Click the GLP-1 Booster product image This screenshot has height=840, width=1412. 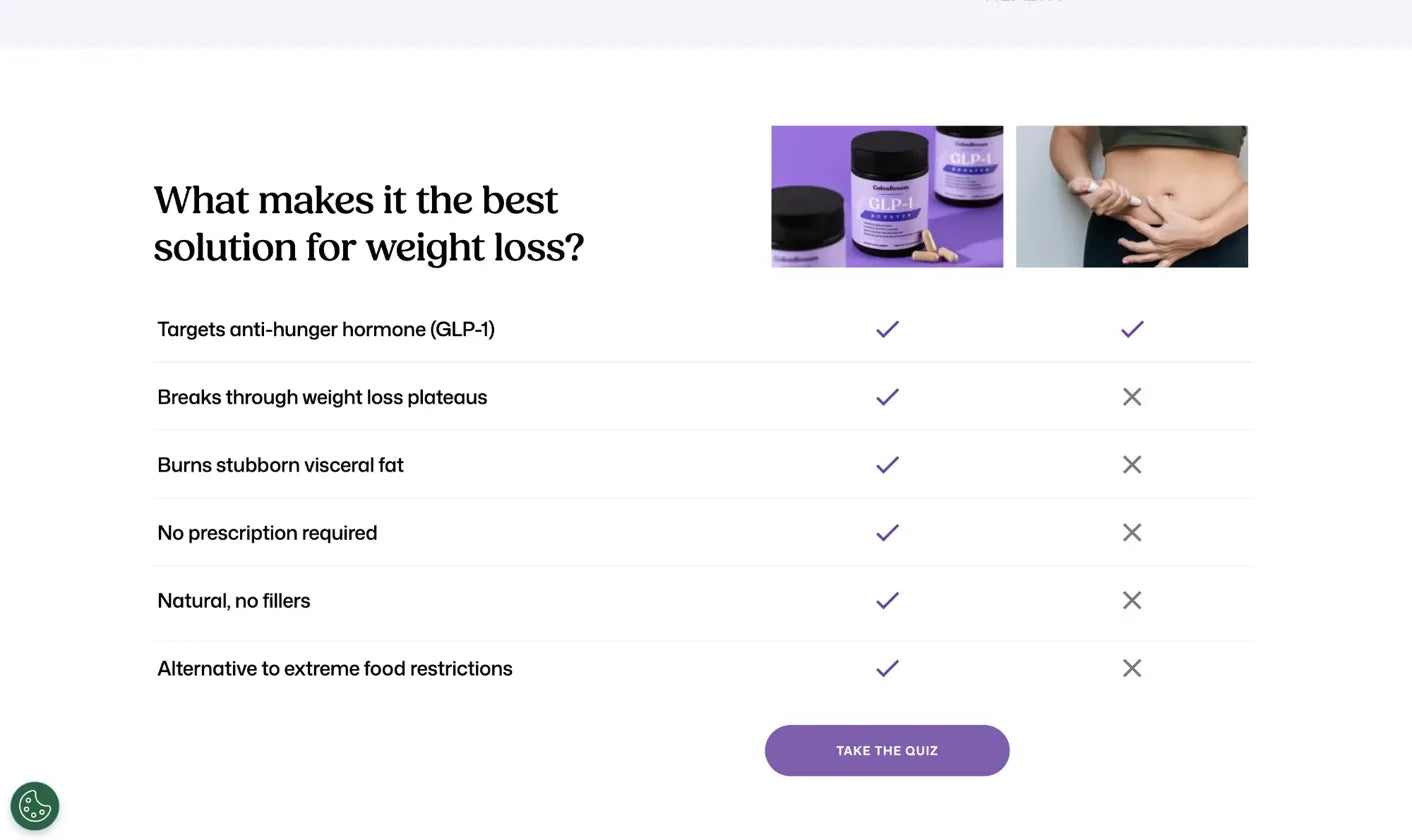point(887,197)
